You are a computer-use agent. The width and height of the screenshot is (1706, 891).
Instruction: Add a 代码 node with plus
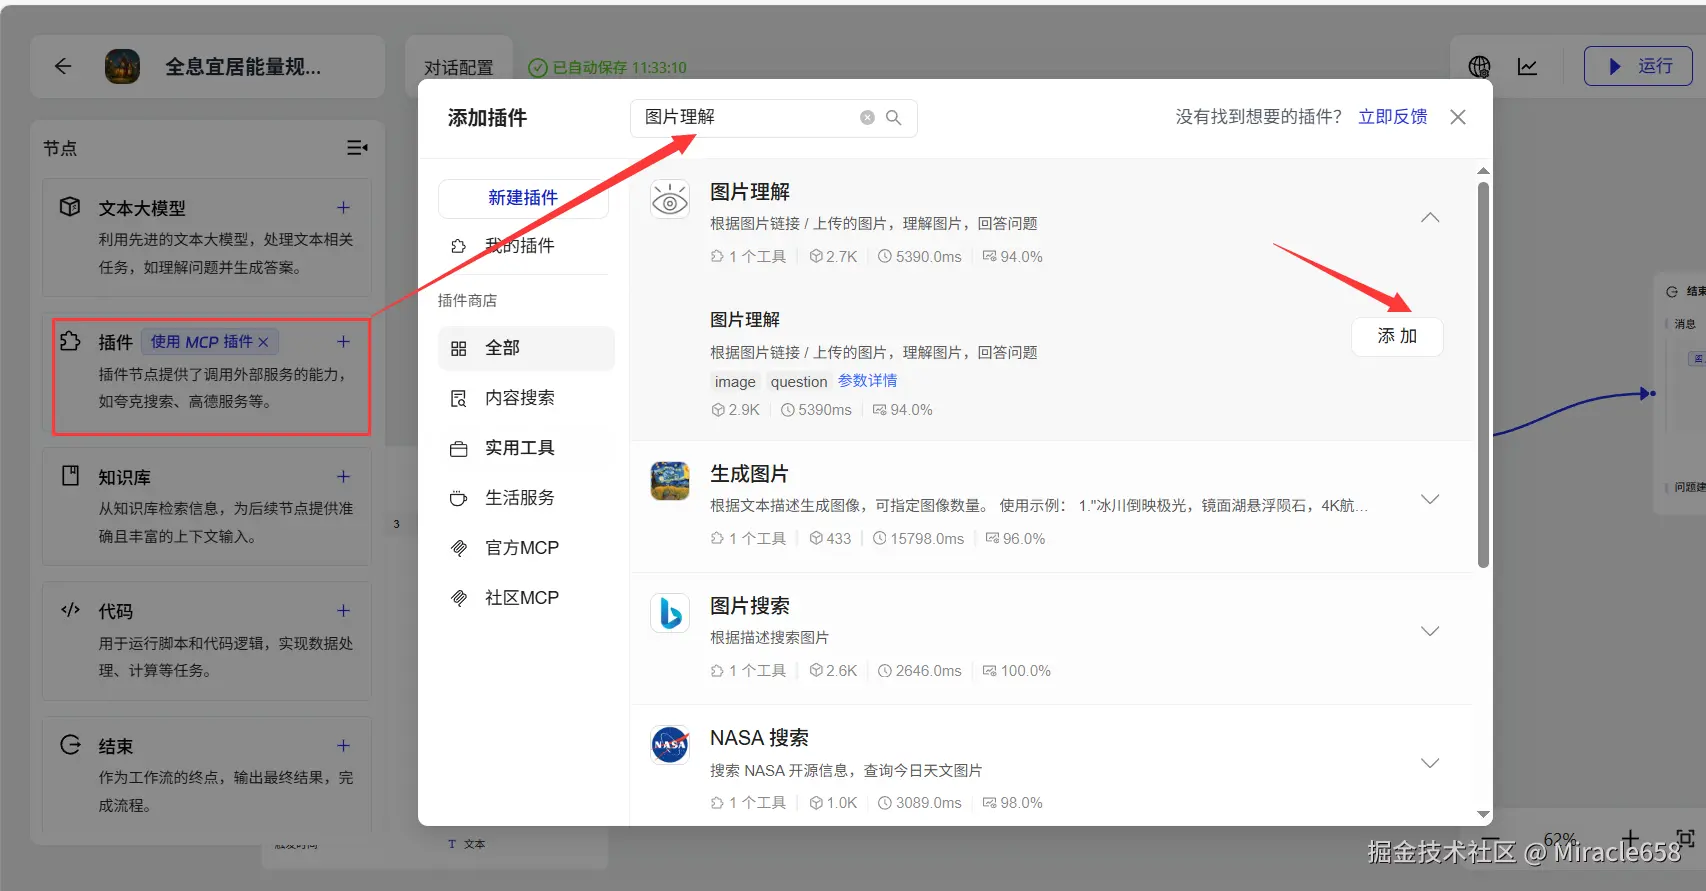[343, 611]
